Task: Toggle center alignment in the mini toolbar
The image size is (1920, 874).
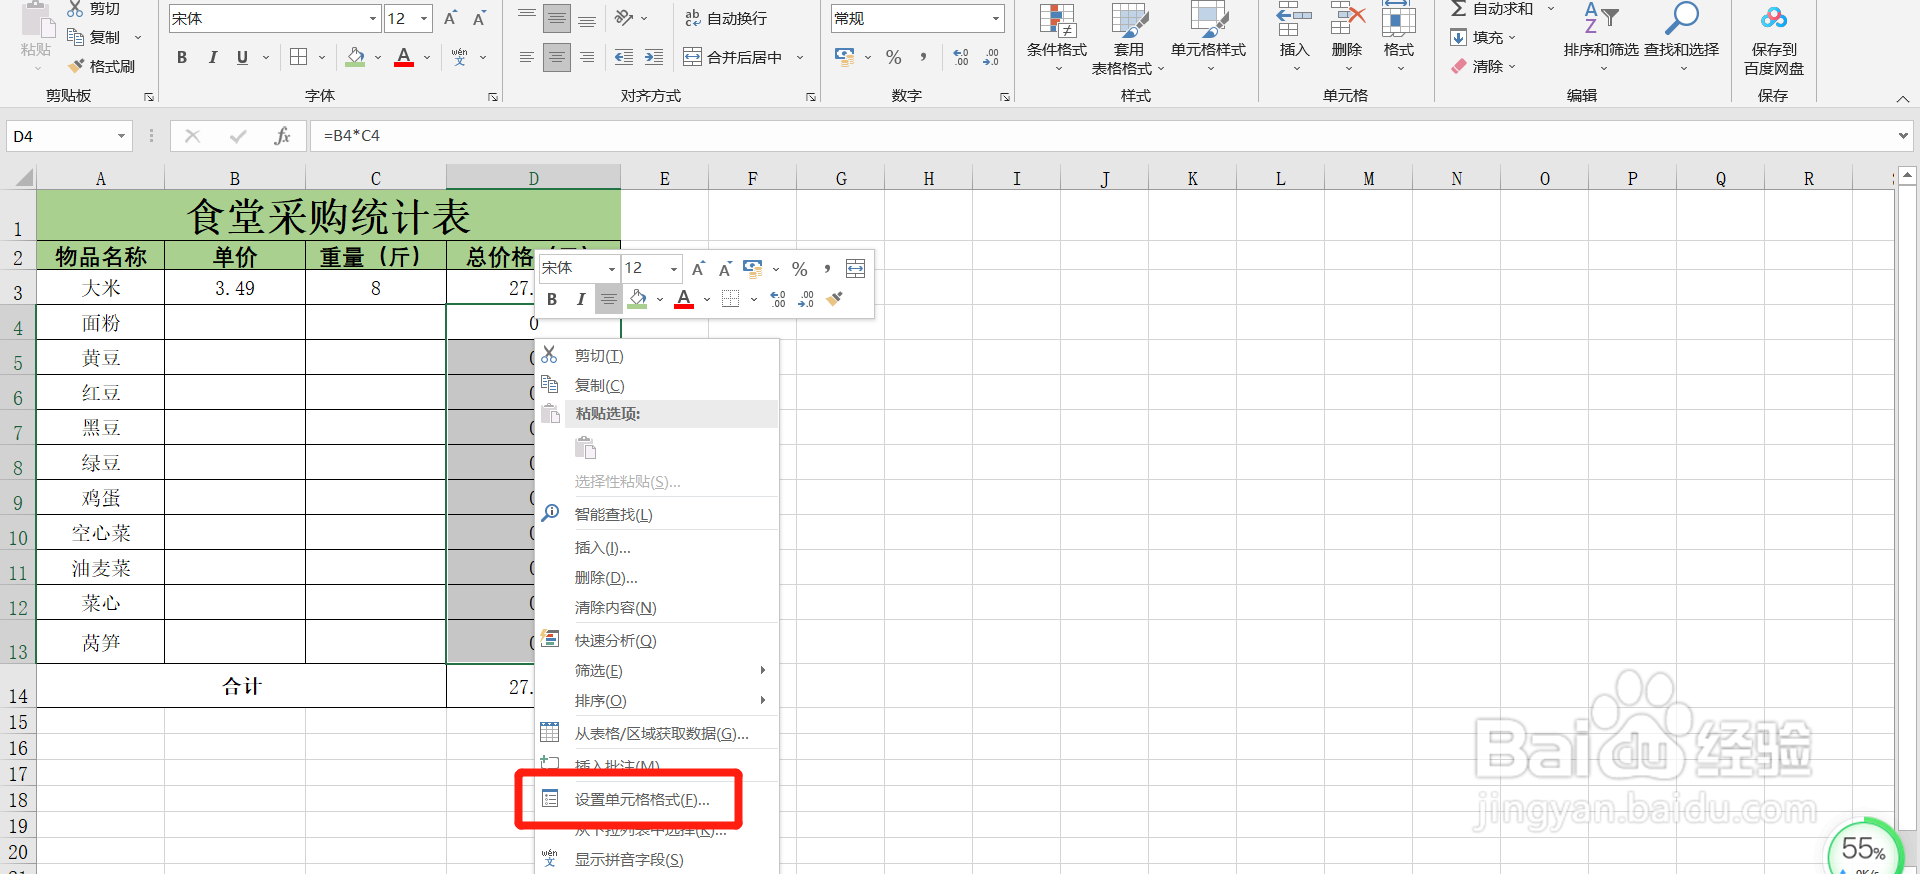Action: (x=608, y=299)
